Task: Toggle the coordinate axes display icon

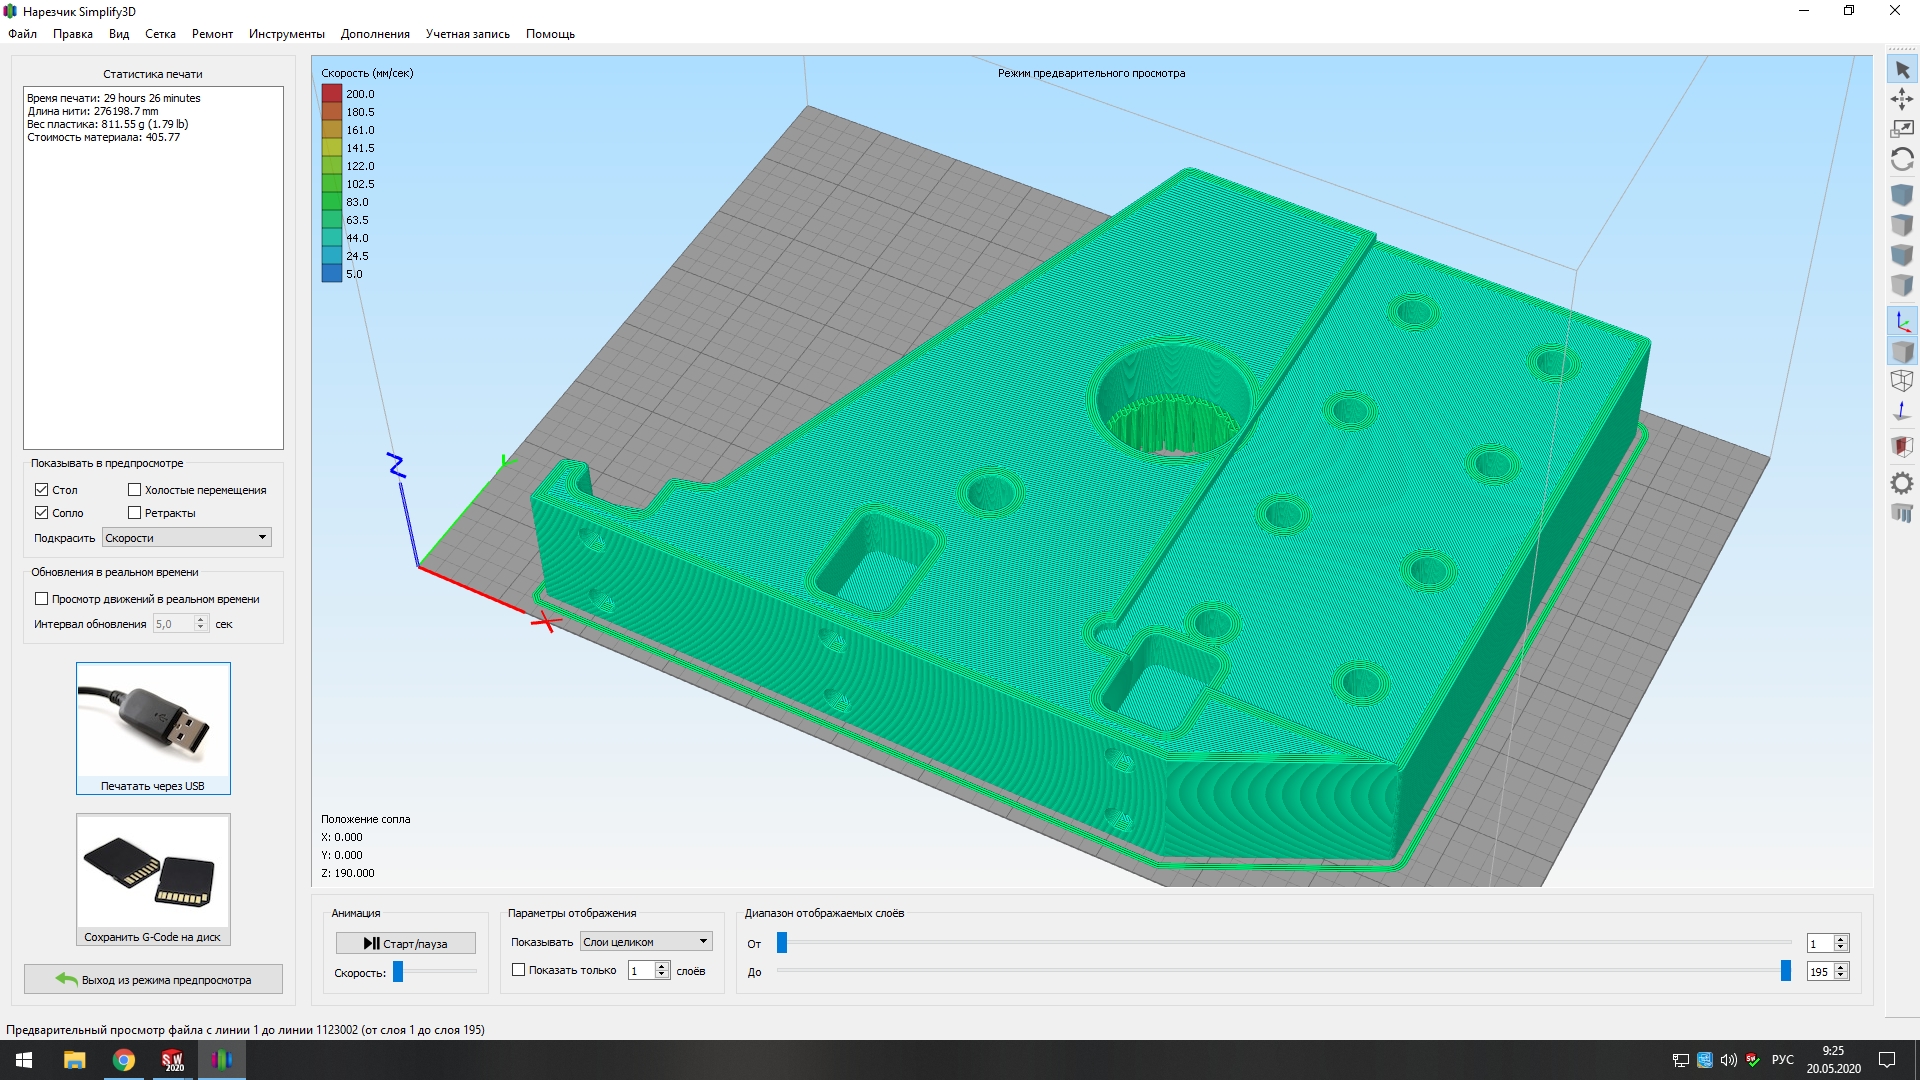Action: tap(1902, 322)
